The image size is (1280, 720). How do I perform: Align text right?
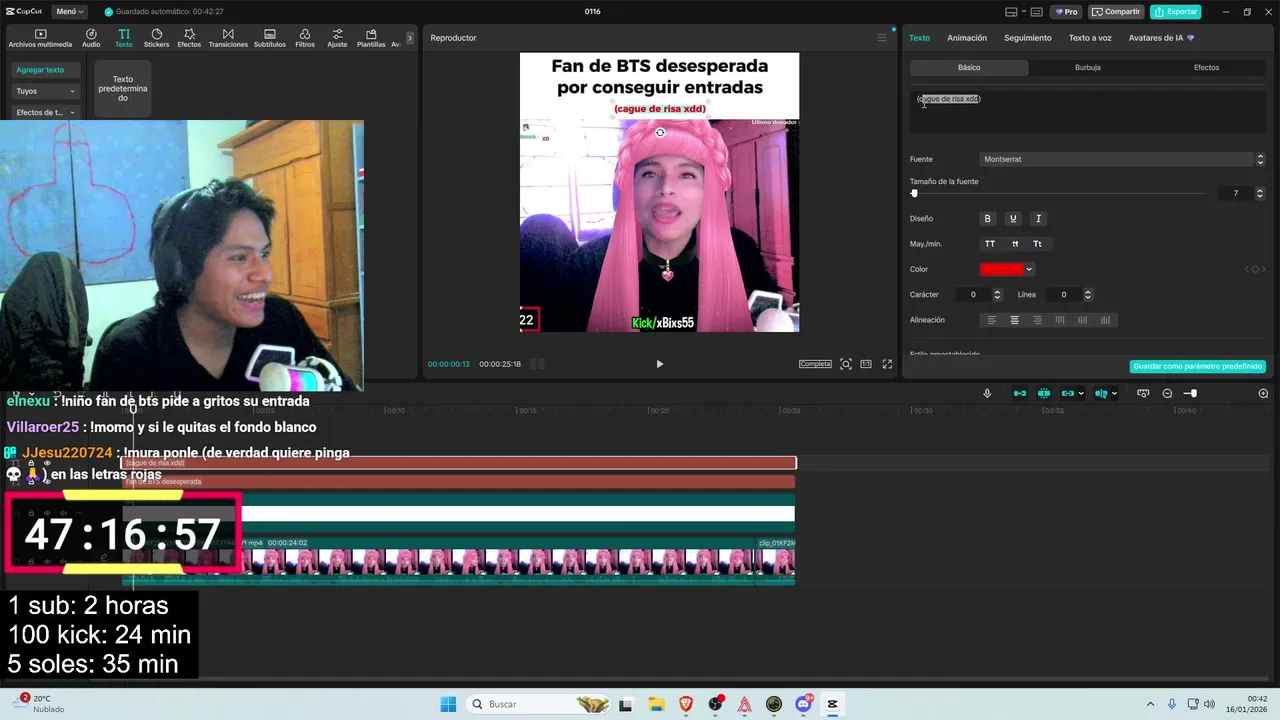pos(1037,320)
